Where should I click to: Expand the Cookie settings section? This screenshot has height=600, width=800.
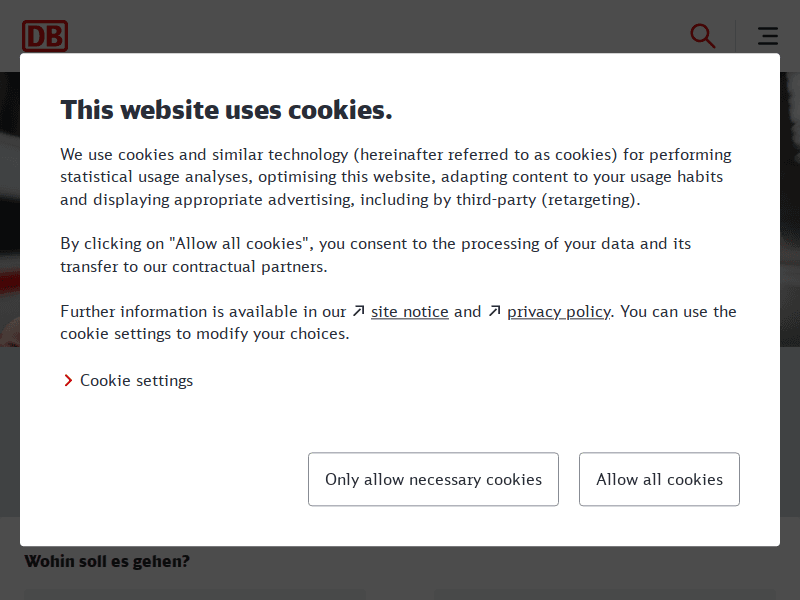[x=136, y=381]
